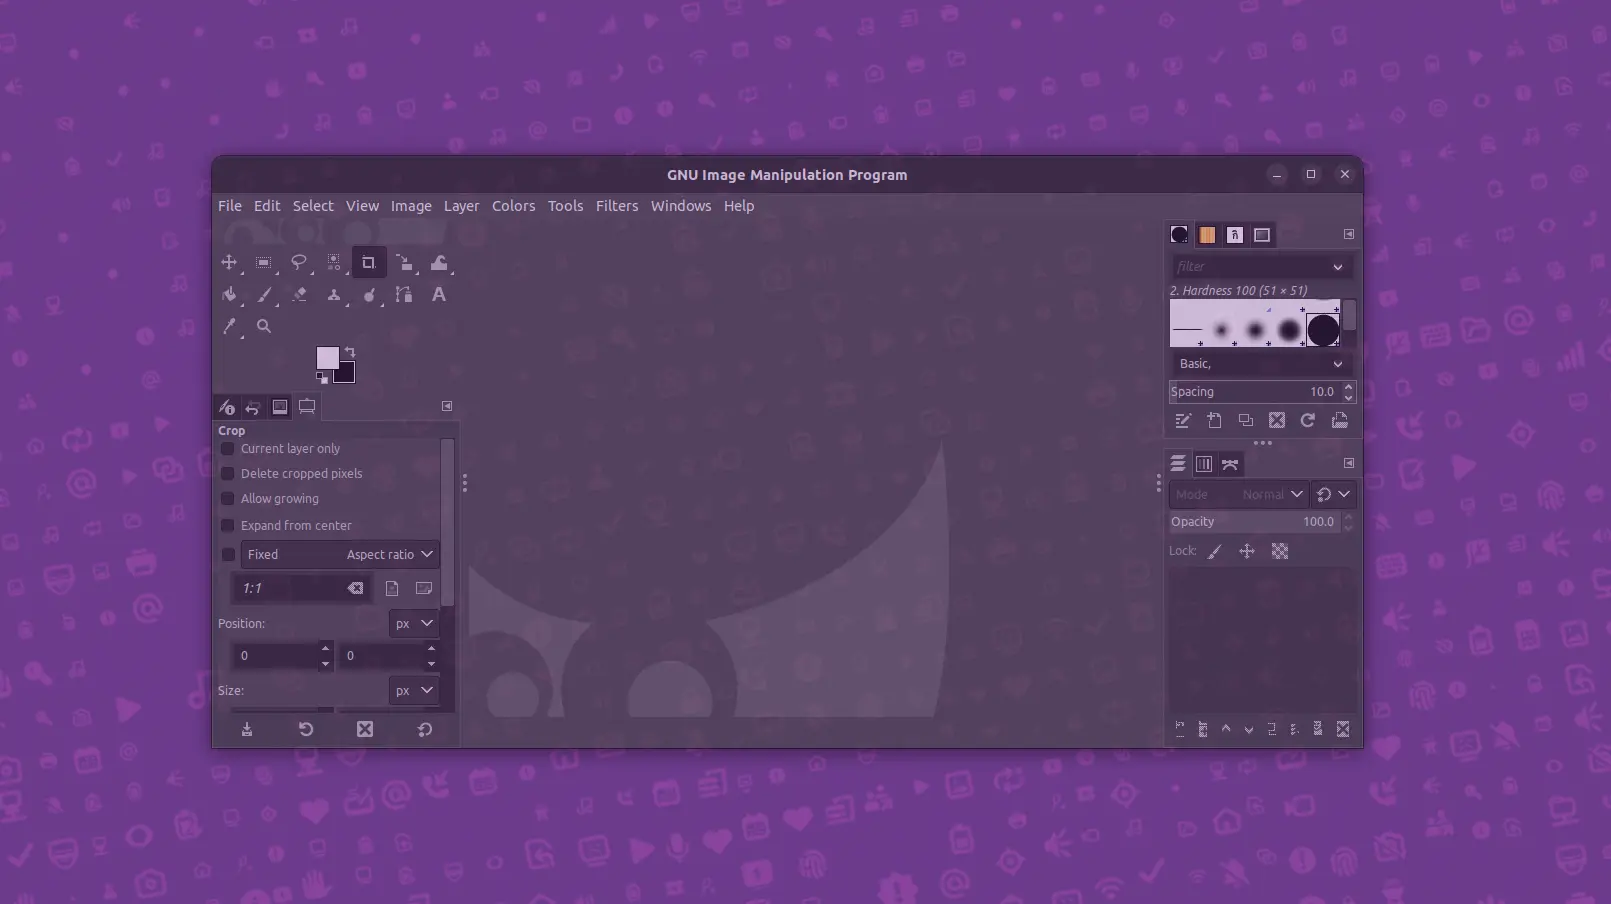Image resolution: width=1611 pixels, height=904 pixels.
Task: Switch to the Channels tab in layers dock
Action: pos(1203,463)
